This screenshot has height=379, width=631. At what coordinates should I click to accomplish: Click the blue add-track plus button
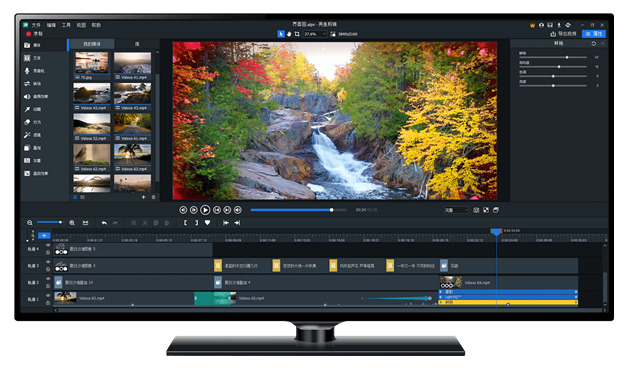44,235
